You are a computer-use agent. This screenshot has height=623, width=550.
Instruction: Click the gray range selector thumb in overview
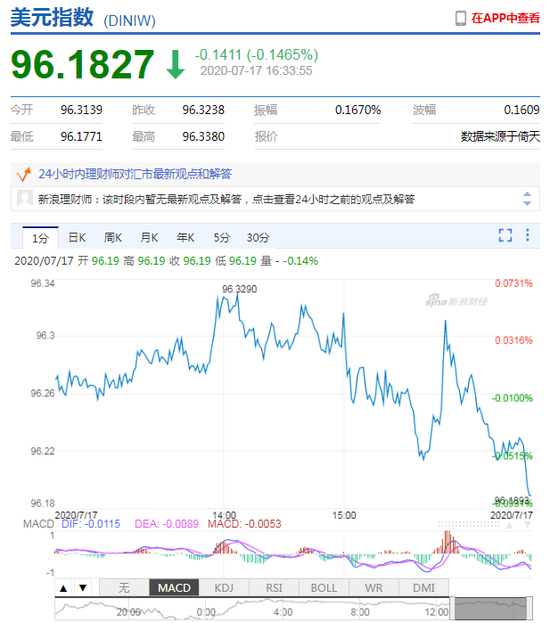tap(490, 608)
